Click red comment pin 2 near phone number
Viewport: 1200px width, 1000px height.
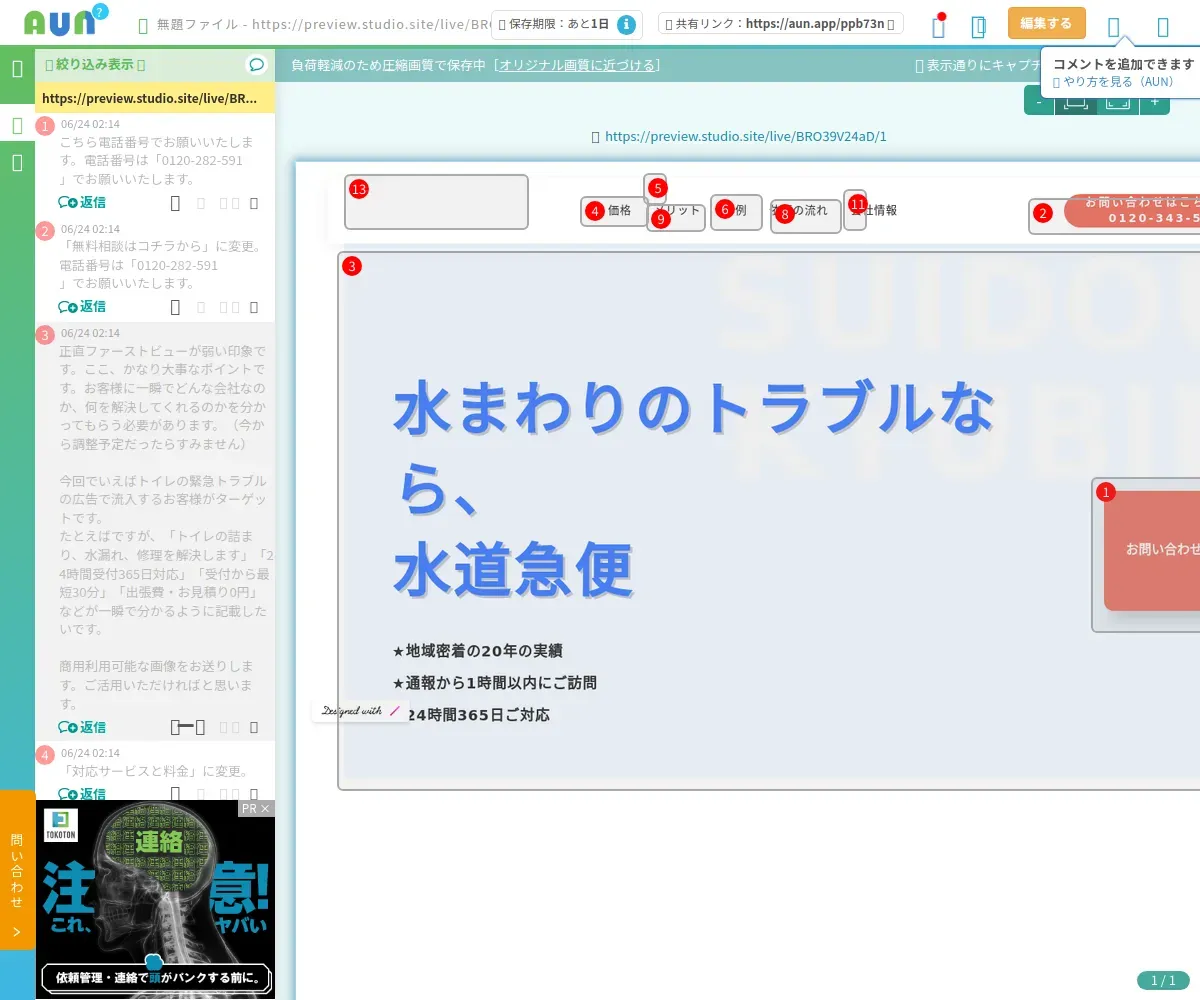tap(1043, 212)
